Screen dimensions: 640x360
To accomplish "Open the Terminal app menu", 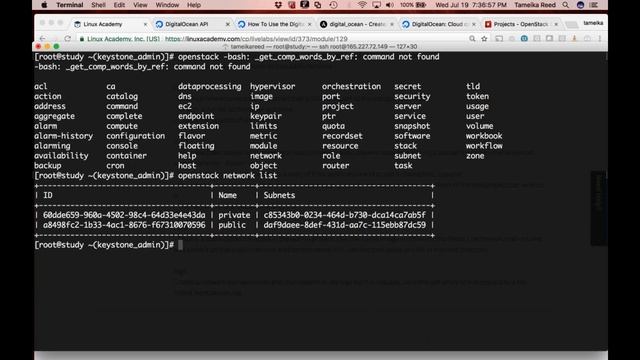I will 69,5.
